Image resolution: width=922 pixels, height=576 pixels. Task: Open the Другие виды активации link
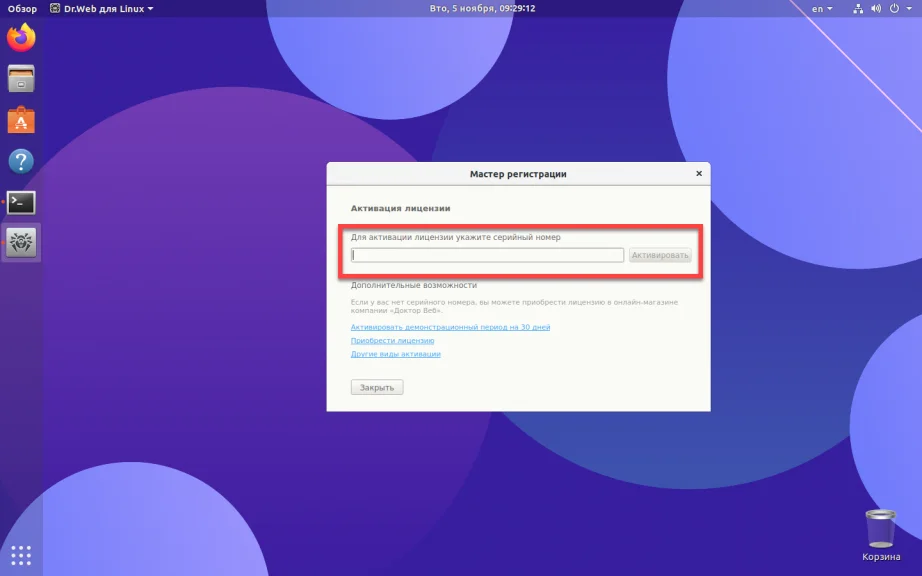[395, 354]
